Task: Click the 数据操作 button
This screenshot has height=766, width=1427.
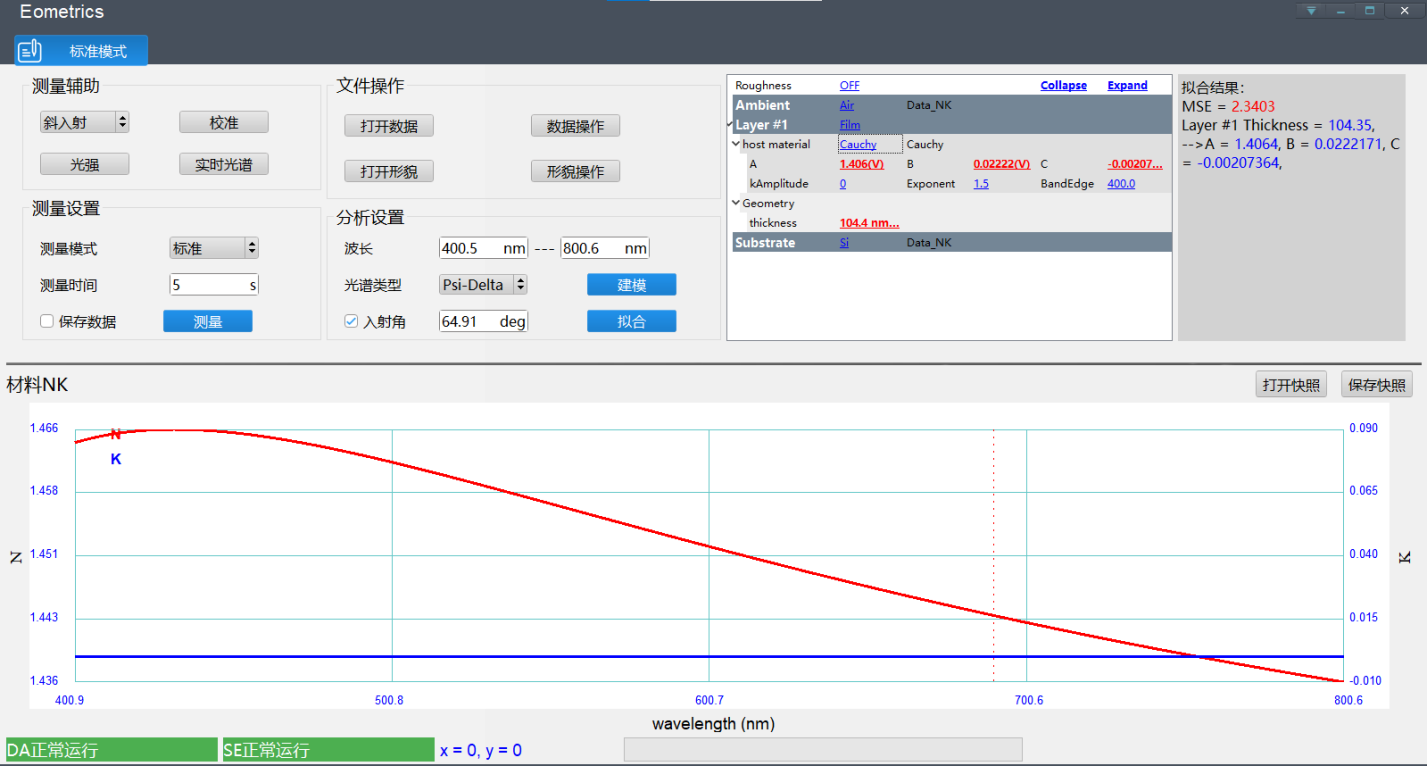Action: [x=575, y=126]
